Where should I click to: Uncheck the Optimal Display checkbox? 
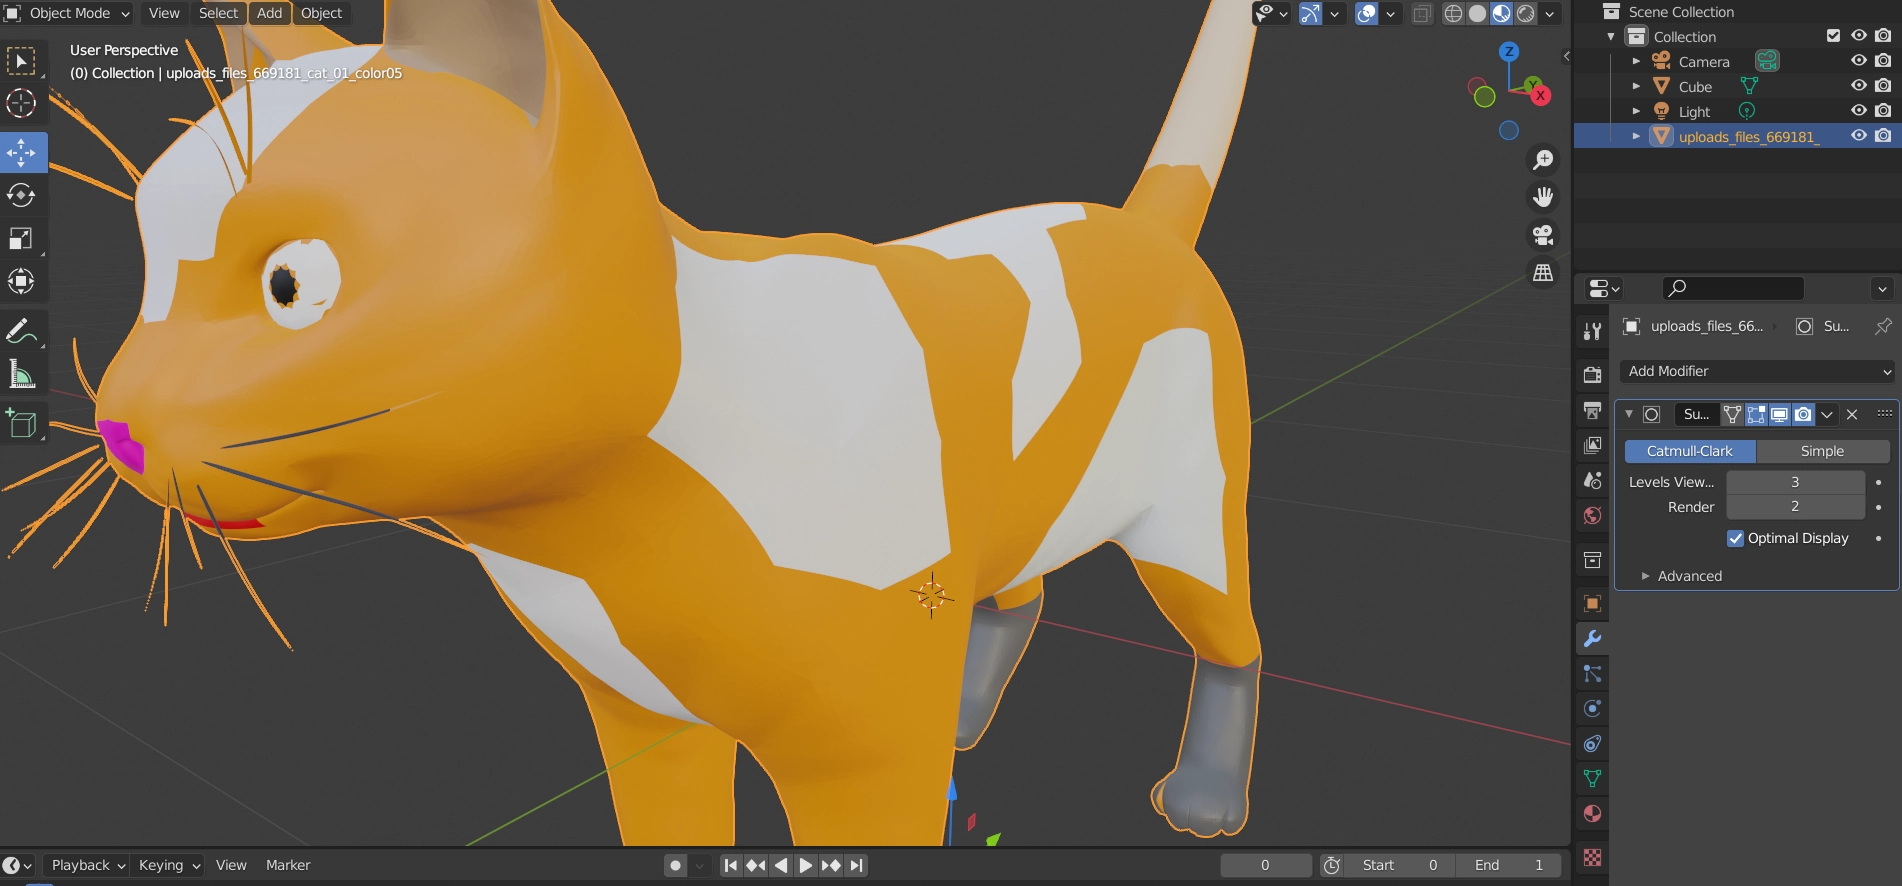tap(1736, 538)
